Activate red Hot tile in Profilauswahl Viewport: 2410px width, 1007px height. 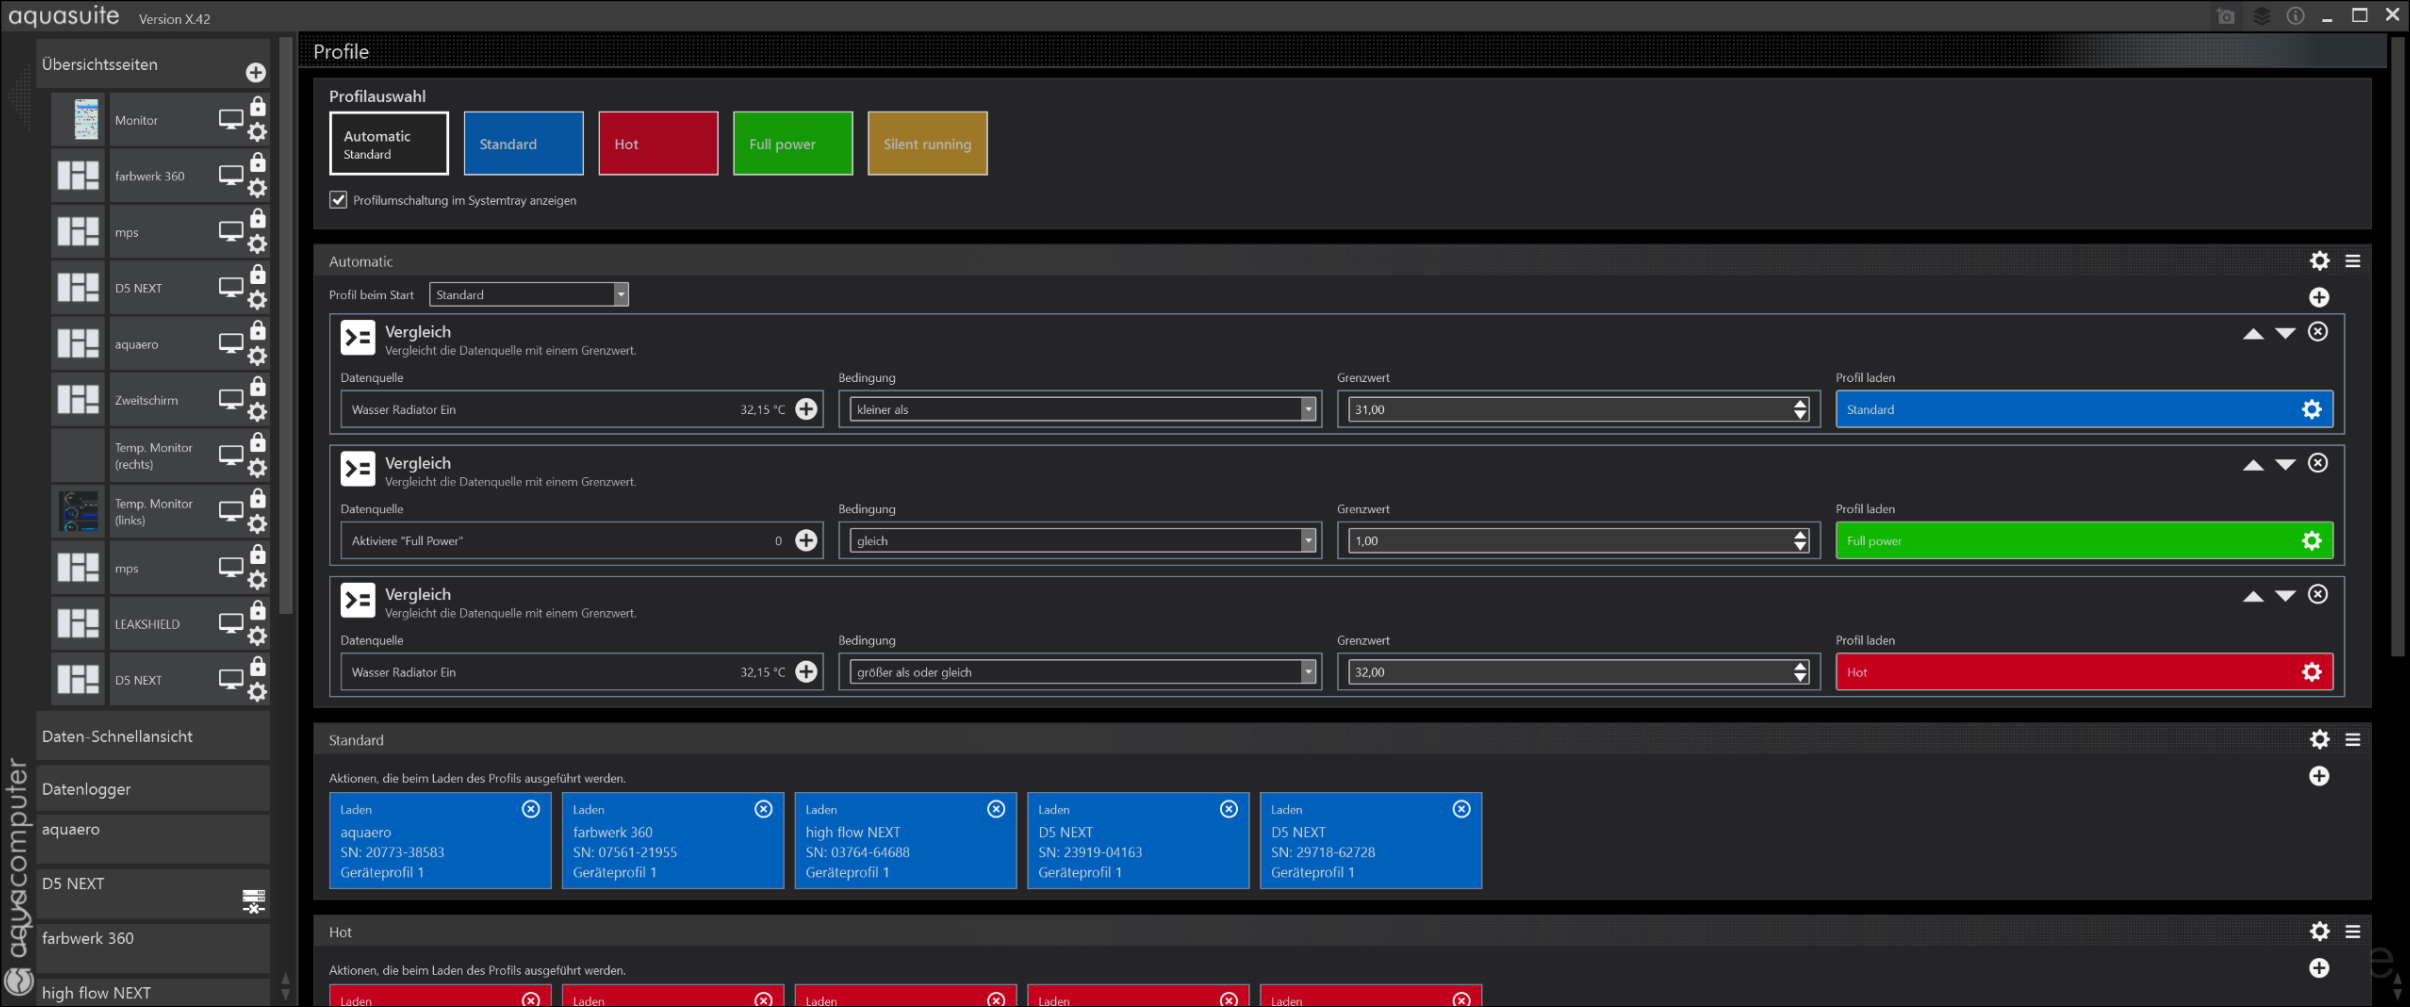(658, 143)
